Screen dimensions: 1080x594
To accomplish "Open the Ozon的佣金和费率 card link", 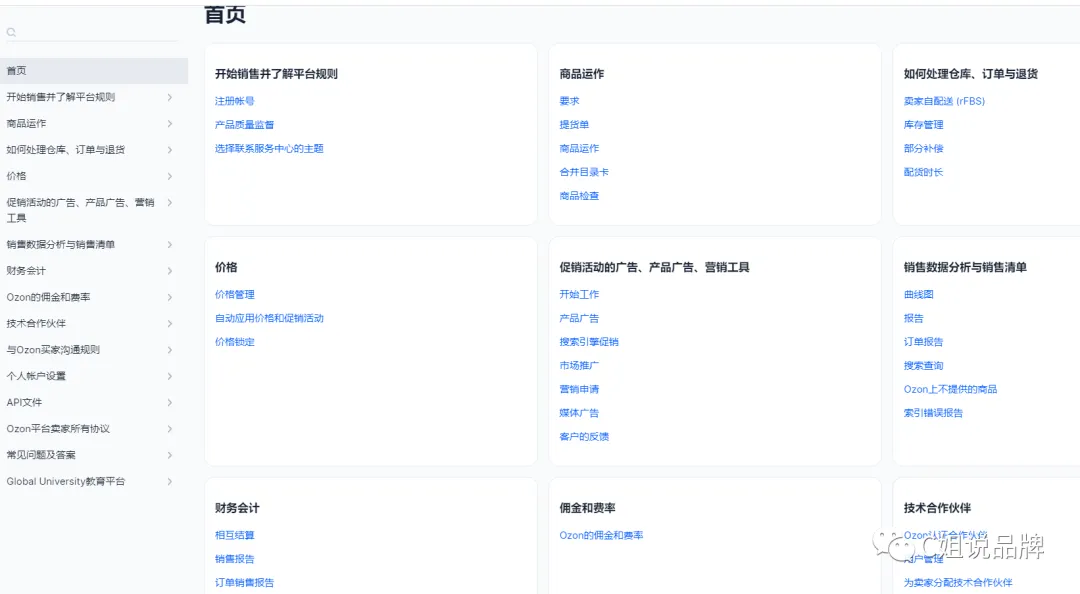I will tap(601, 535).
